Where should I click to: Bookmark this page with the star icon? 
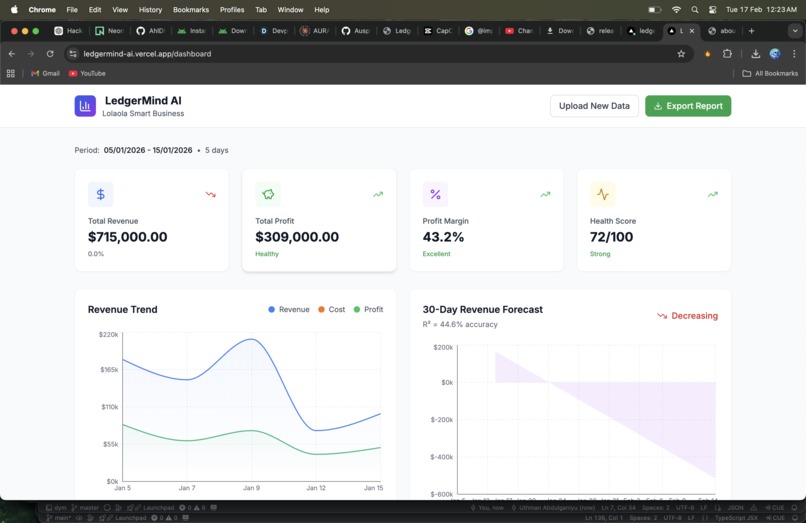coord(681,53)
